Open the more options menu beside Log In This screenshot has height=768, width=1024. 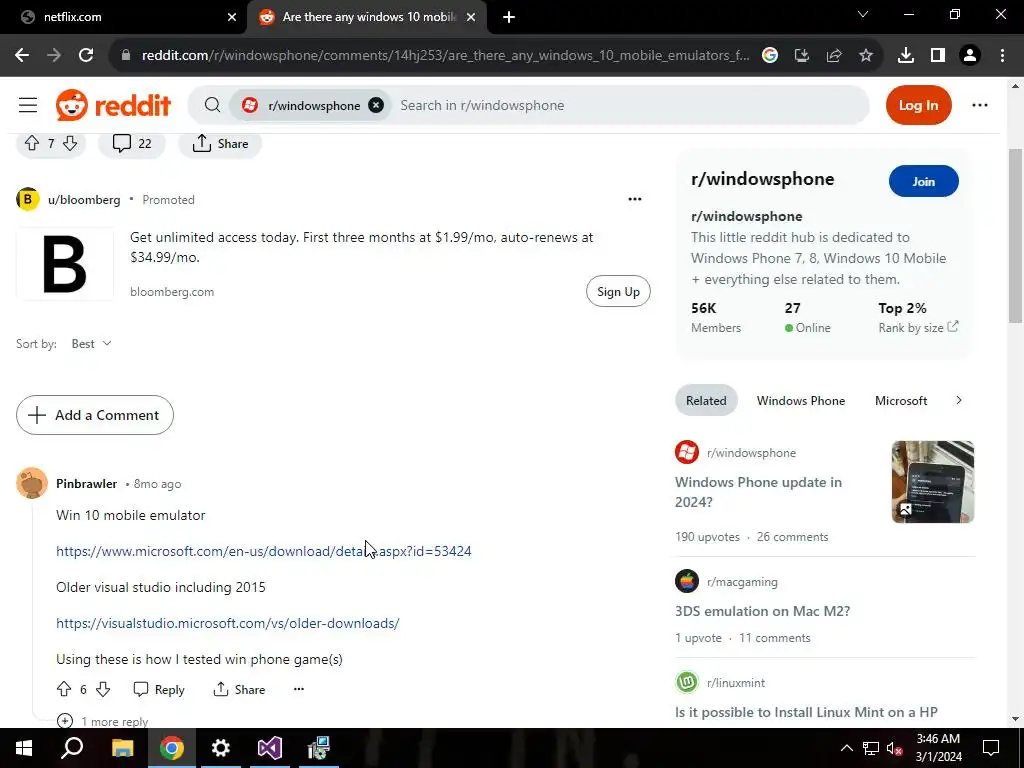980,105
